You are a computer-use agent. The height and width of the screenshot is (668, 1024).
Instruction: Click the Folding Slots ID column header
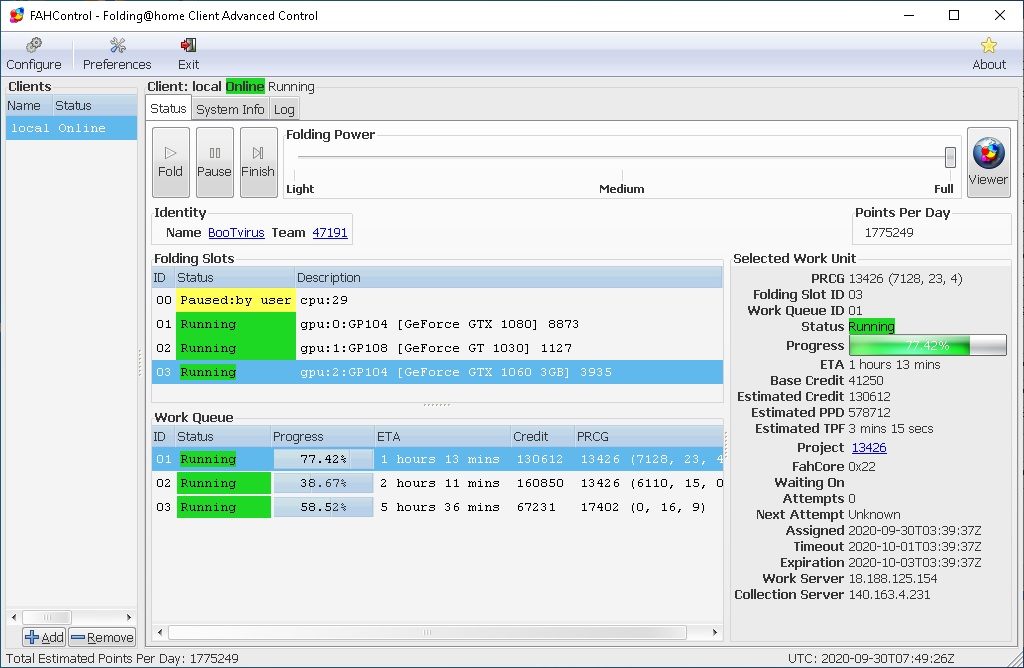(x=163, y=278)
